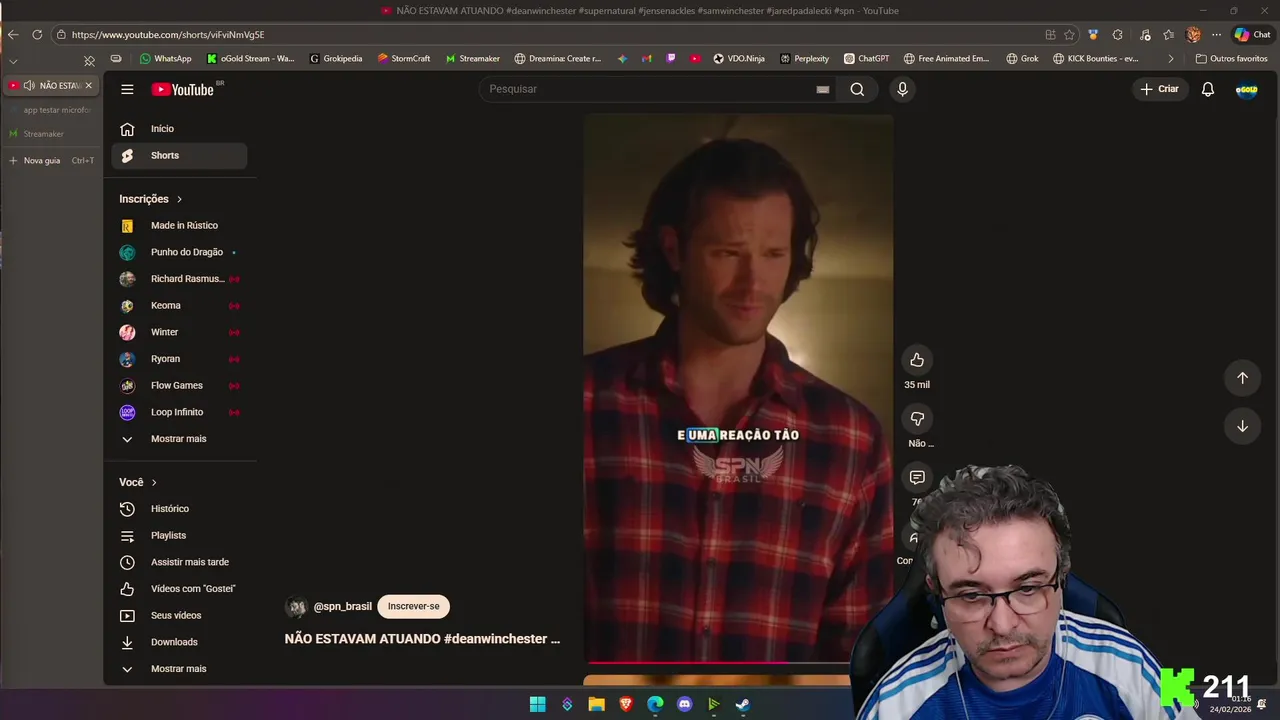The image size is (1280, 720).
Task: Open File Explorer from the taskbar
Action: point(597,704)
